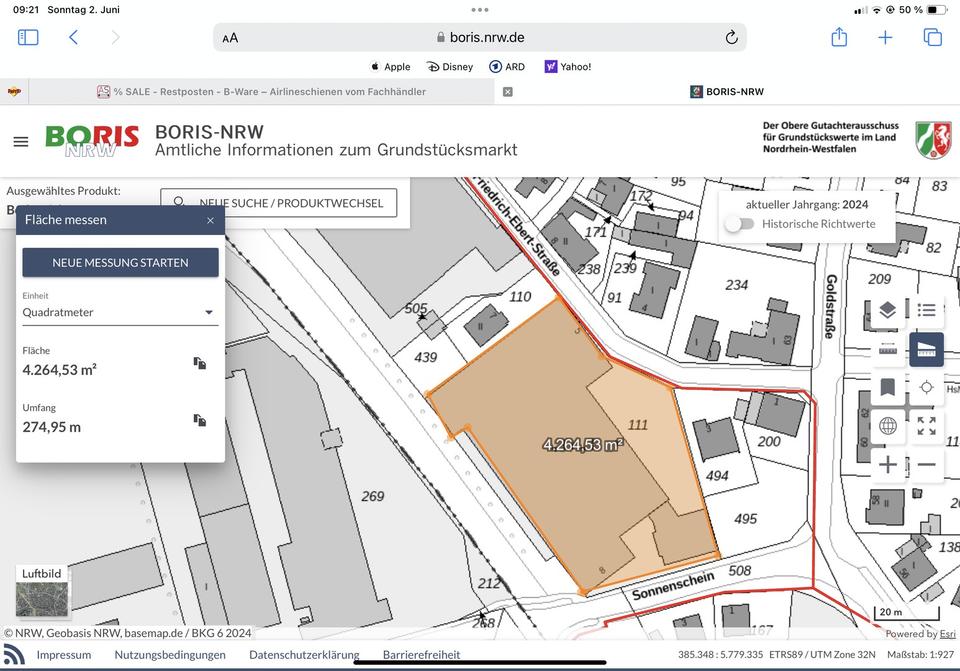This screenshot has height=671, width=960.
Task: Open the Quadratmeter unit dropdown
Action: (x=119, y=311)
